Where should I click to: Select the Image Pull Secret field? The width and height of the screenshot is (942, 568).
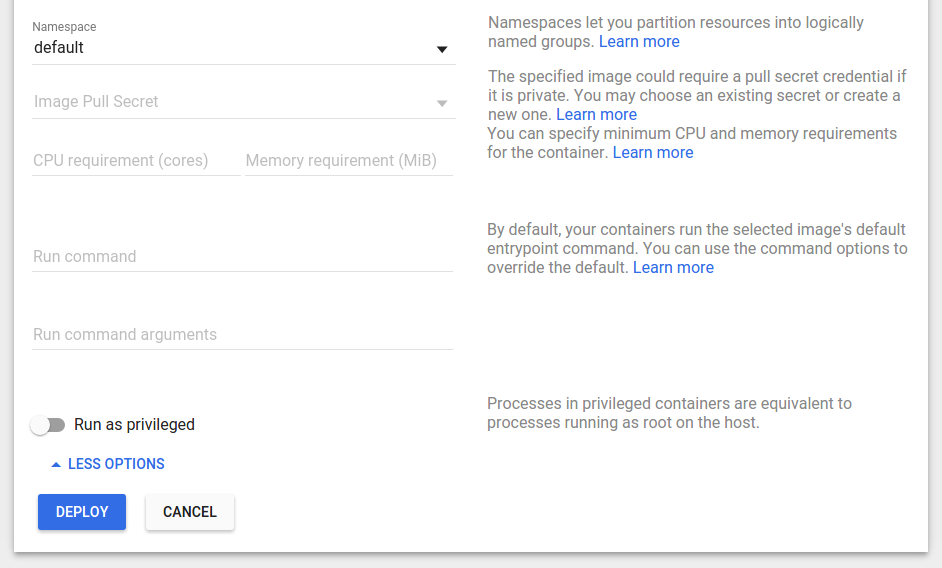click(x=230, y=102)
